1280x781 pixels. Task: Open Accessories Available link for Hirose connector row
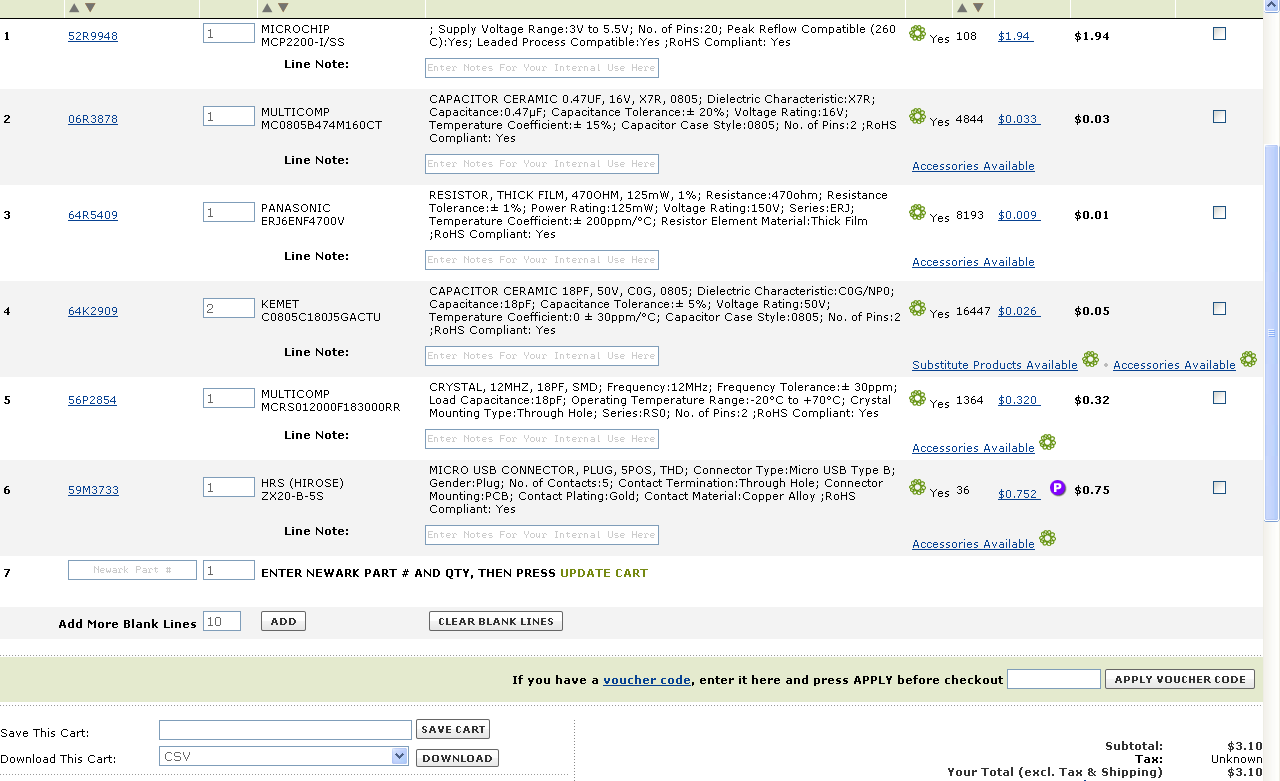973,544
